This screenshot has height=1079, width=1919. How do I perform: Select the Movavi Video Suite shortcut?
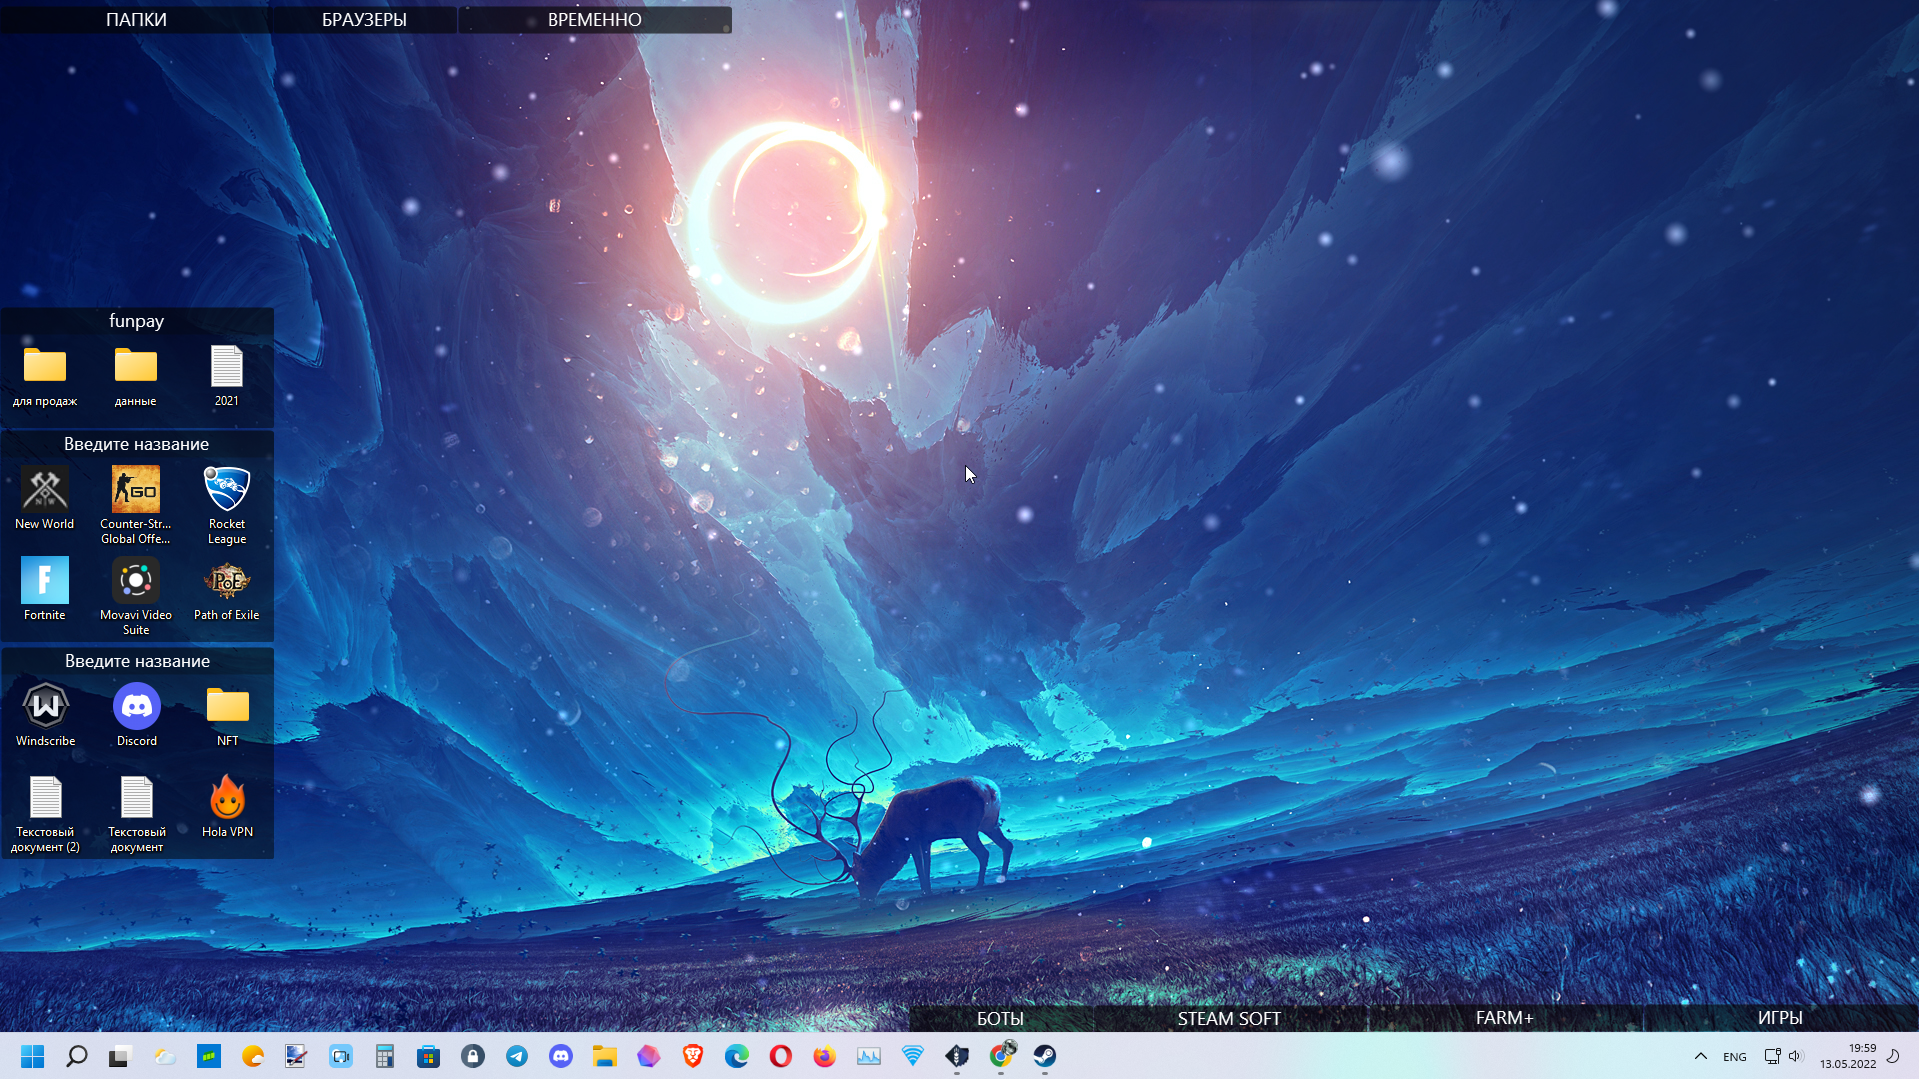136,597
